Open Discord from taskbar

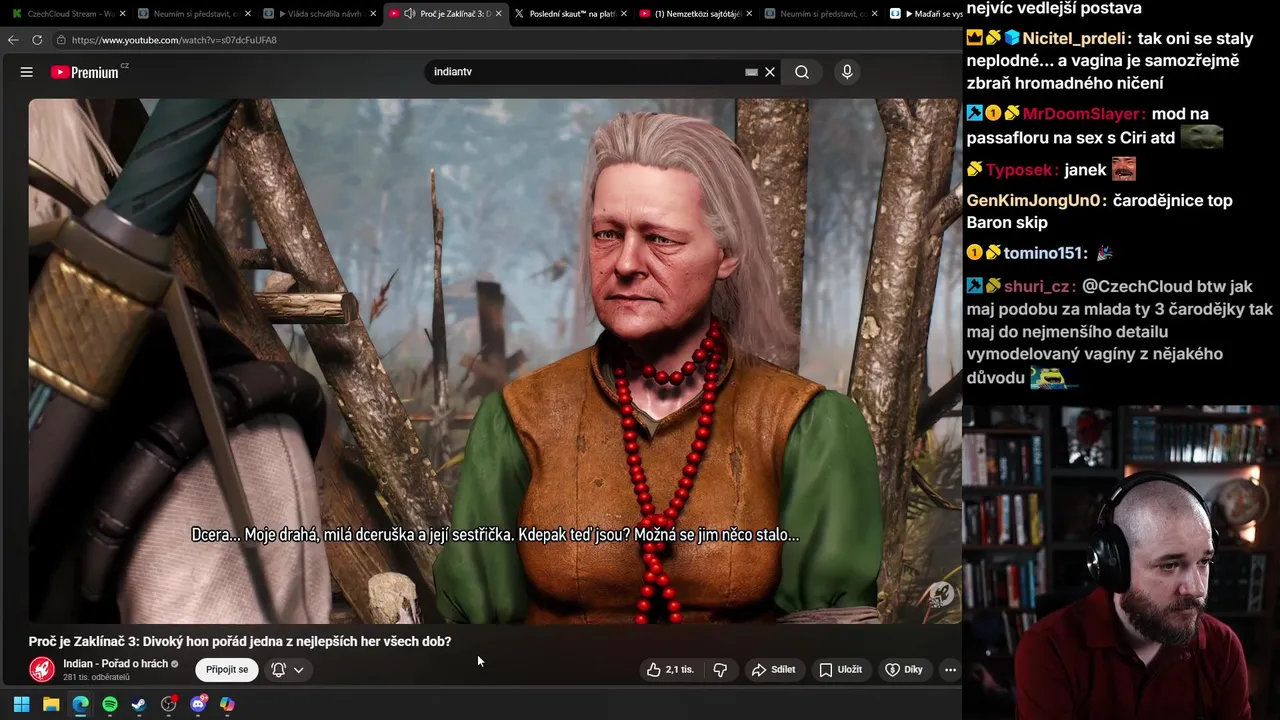198,704
